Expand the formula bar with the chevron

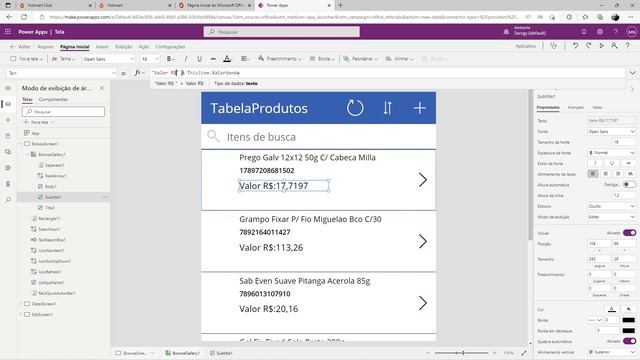pyautogui.click(x=632, y=73)
